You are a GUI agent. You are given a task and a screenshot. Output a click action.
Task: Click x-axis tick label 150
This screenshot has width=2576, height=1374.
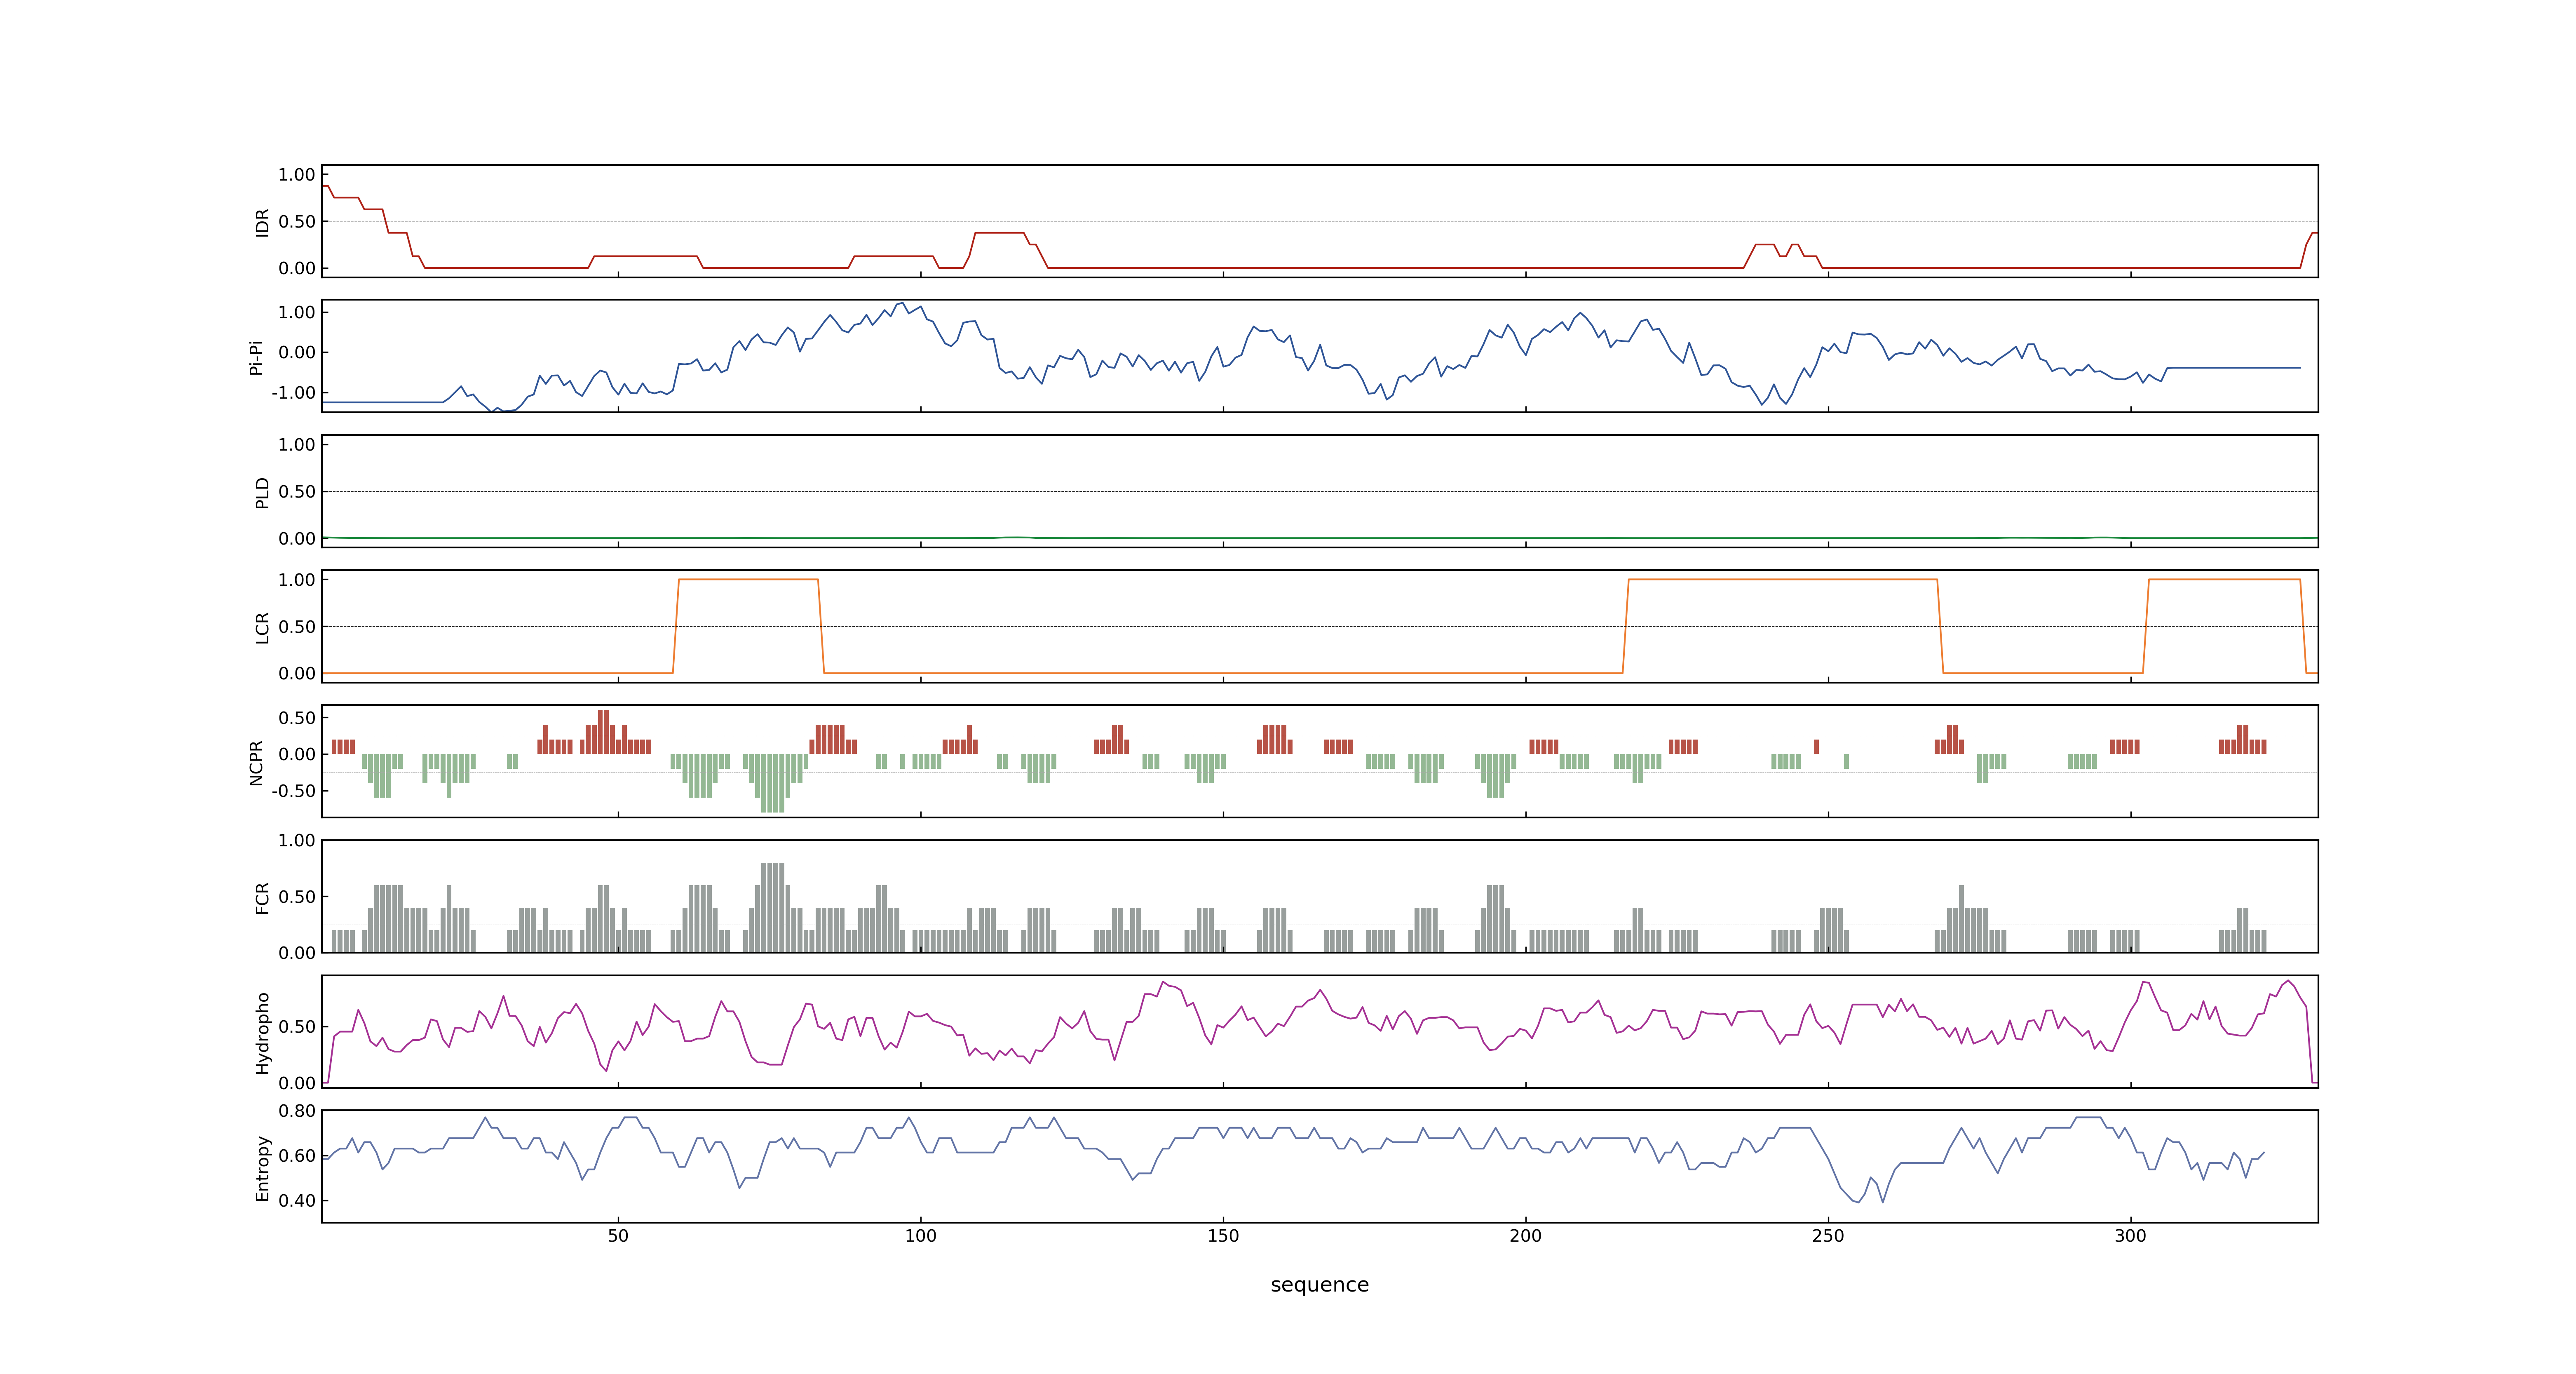(x=1223, y=1236)
